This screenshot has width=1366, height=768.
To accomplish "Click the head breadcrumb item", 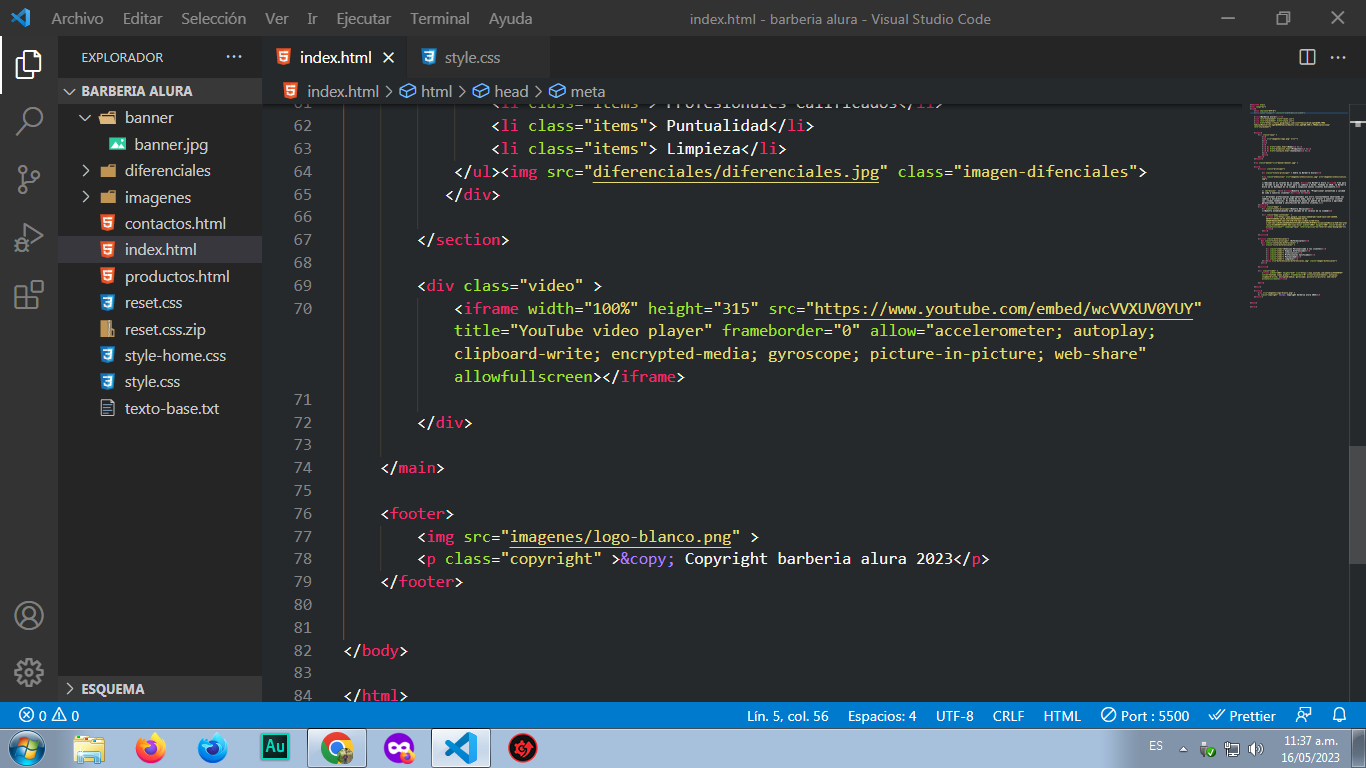I will 500,91.
